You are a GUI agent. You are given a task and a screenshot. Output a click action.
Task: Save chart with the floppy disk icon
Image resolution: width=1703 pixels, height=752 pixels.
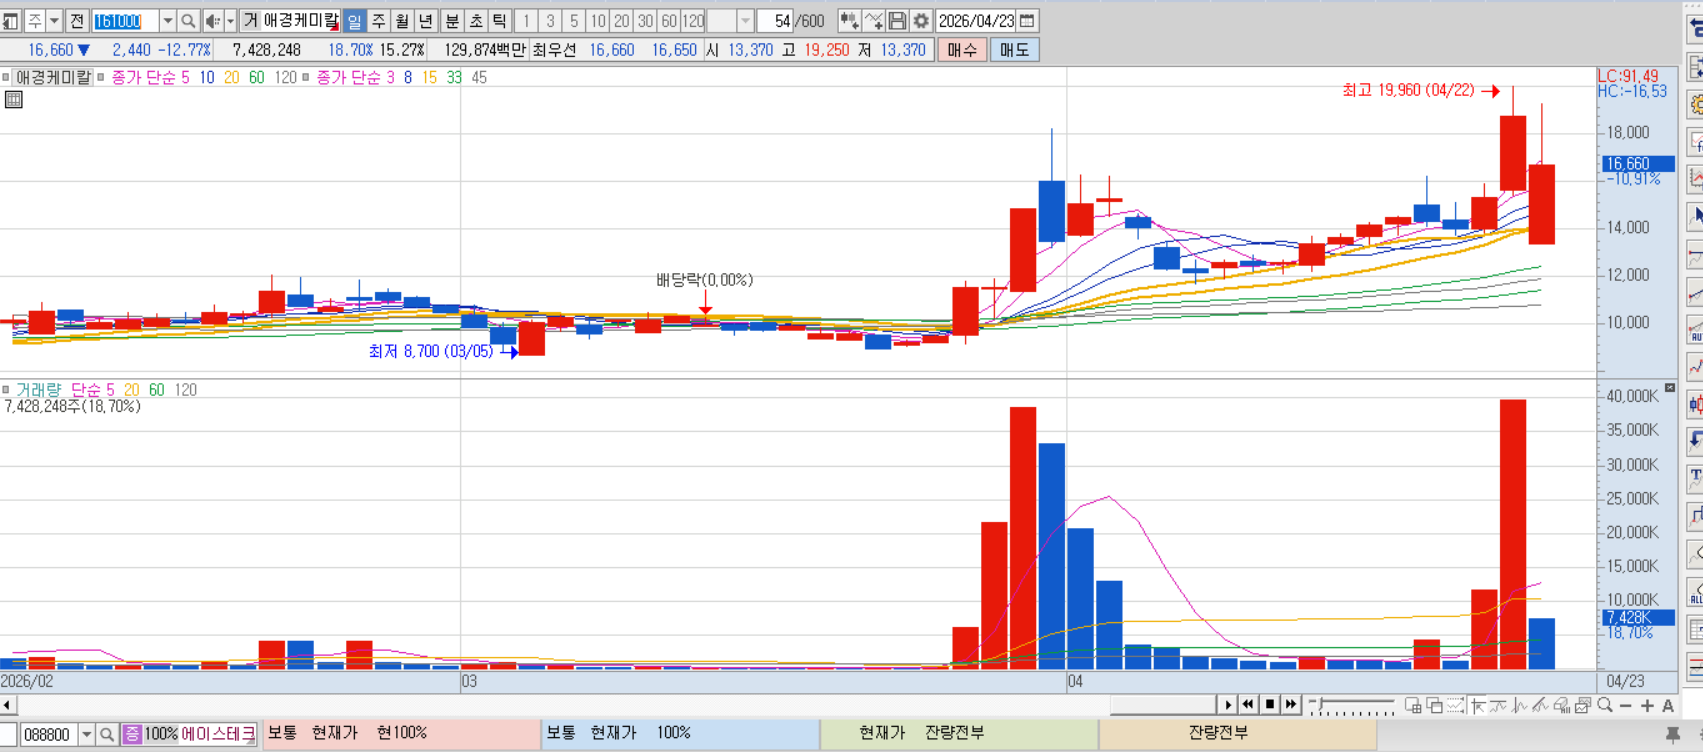(x=897, y=21)
